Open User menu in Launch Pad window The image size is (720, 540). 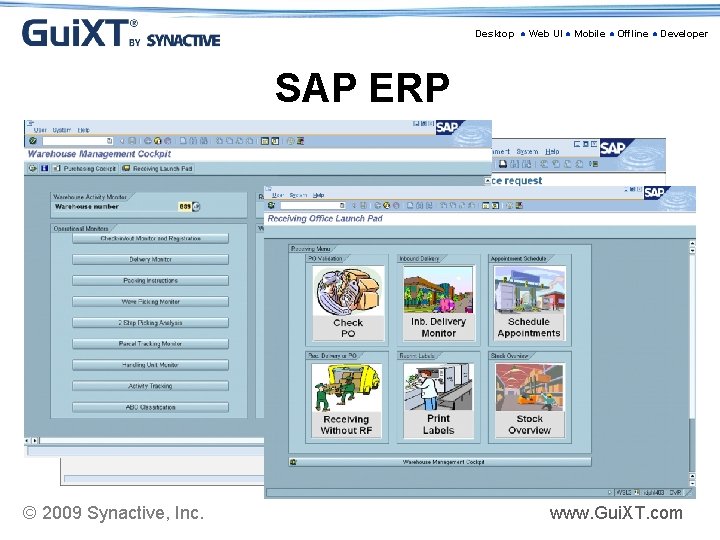point(277,195)
